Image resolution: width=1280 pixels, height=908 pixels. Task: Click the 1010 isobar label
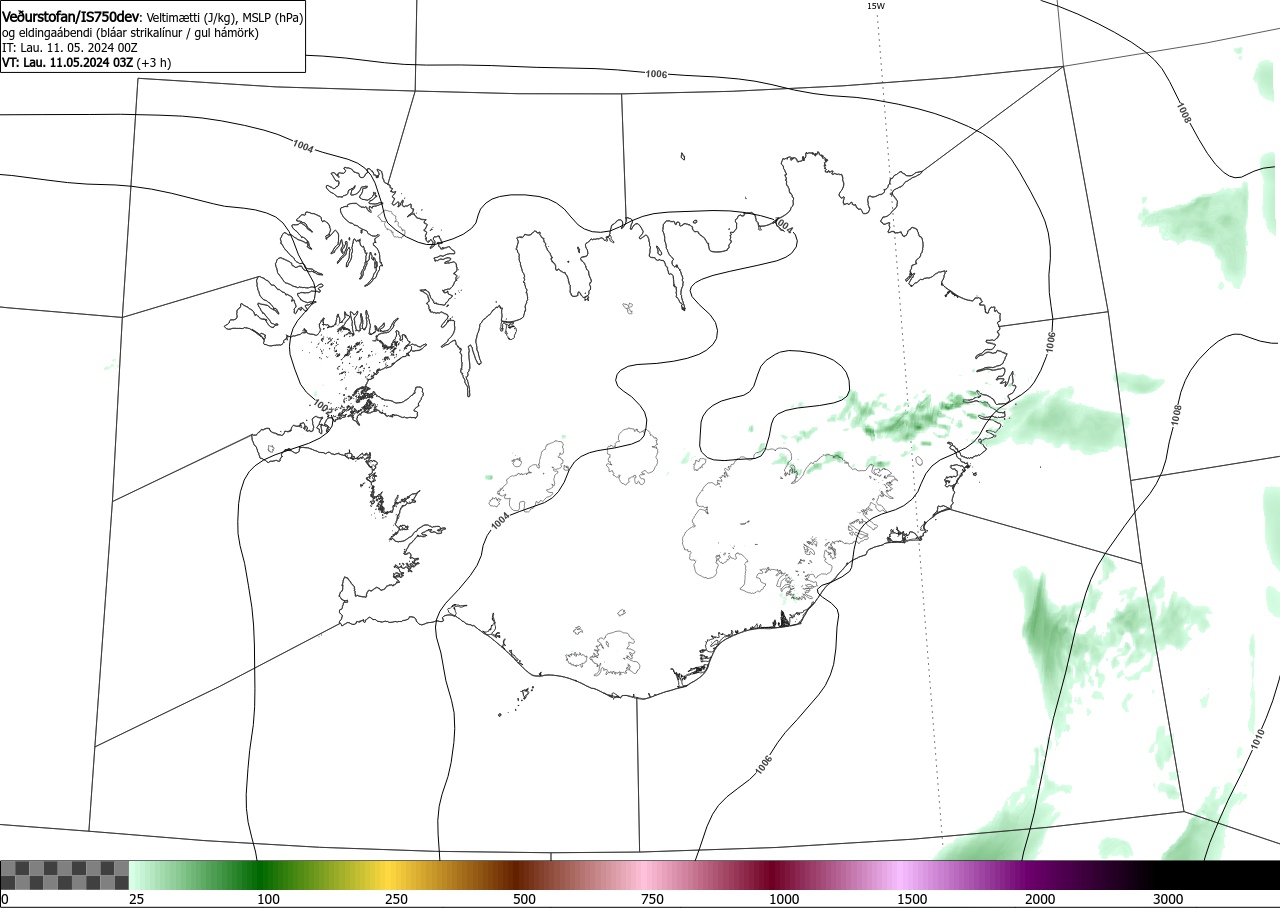pos(1257,738)
